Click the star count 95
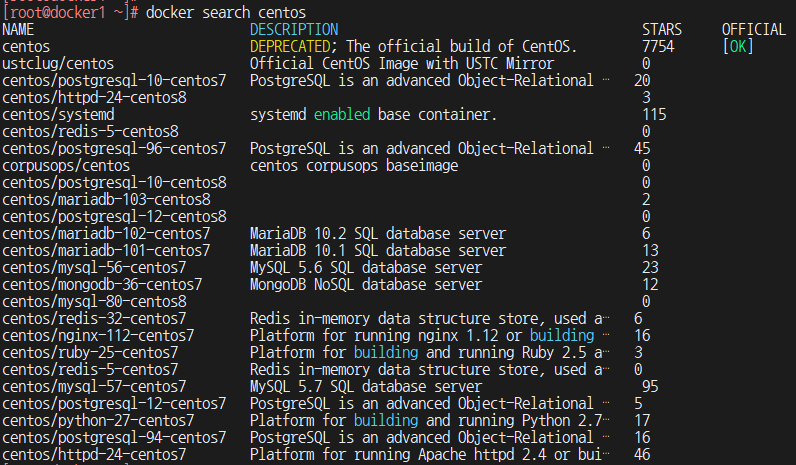Viewport: 796px width, 465px height. pos(650,387)
